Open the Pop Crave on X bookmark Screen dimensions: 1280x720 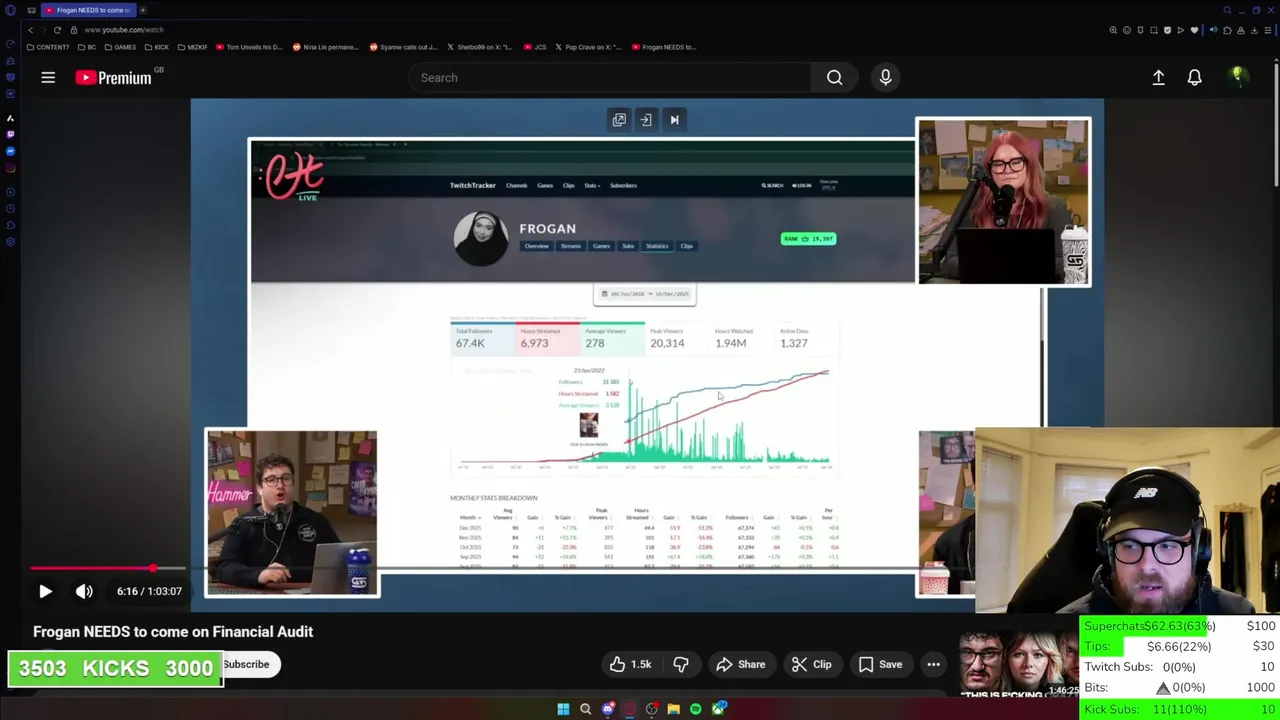coord(587,47)
